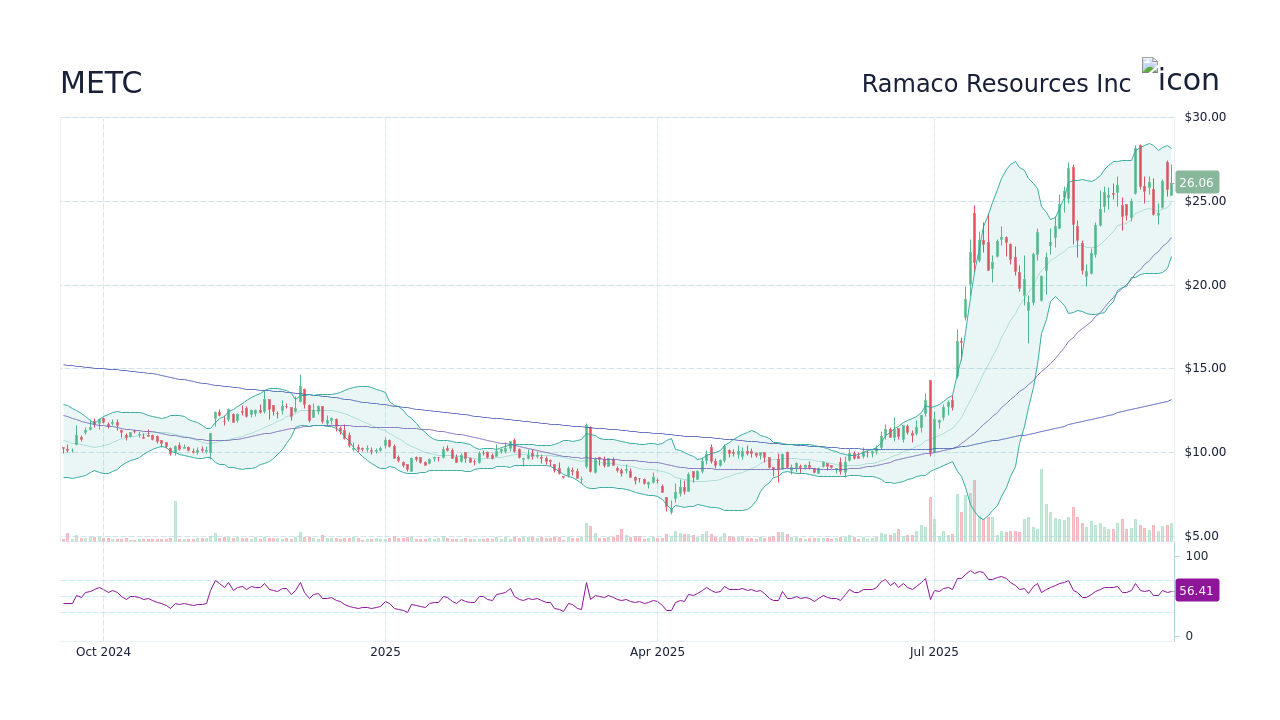This screenshot has height=720, width=1280.
Task: Toggle the RSI overbought dashed line
Action: 600,578
